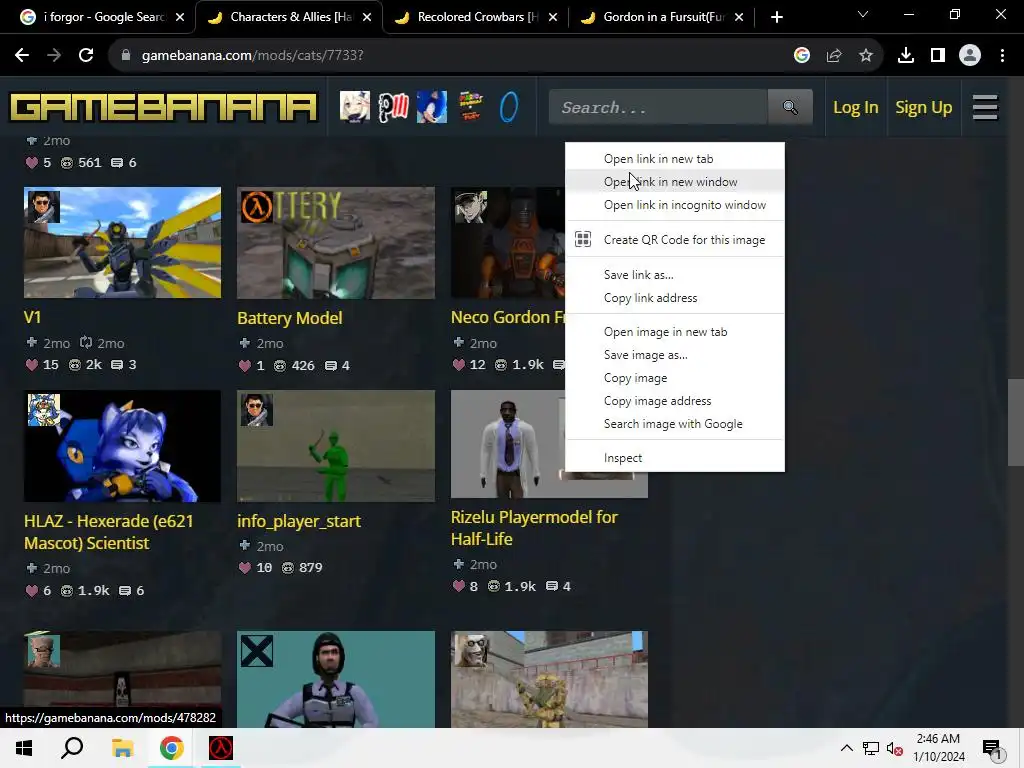Bookmark this page with the star
Viewport: 1024px width, 768px height.
pyautogui.click(x=866, y=56)
